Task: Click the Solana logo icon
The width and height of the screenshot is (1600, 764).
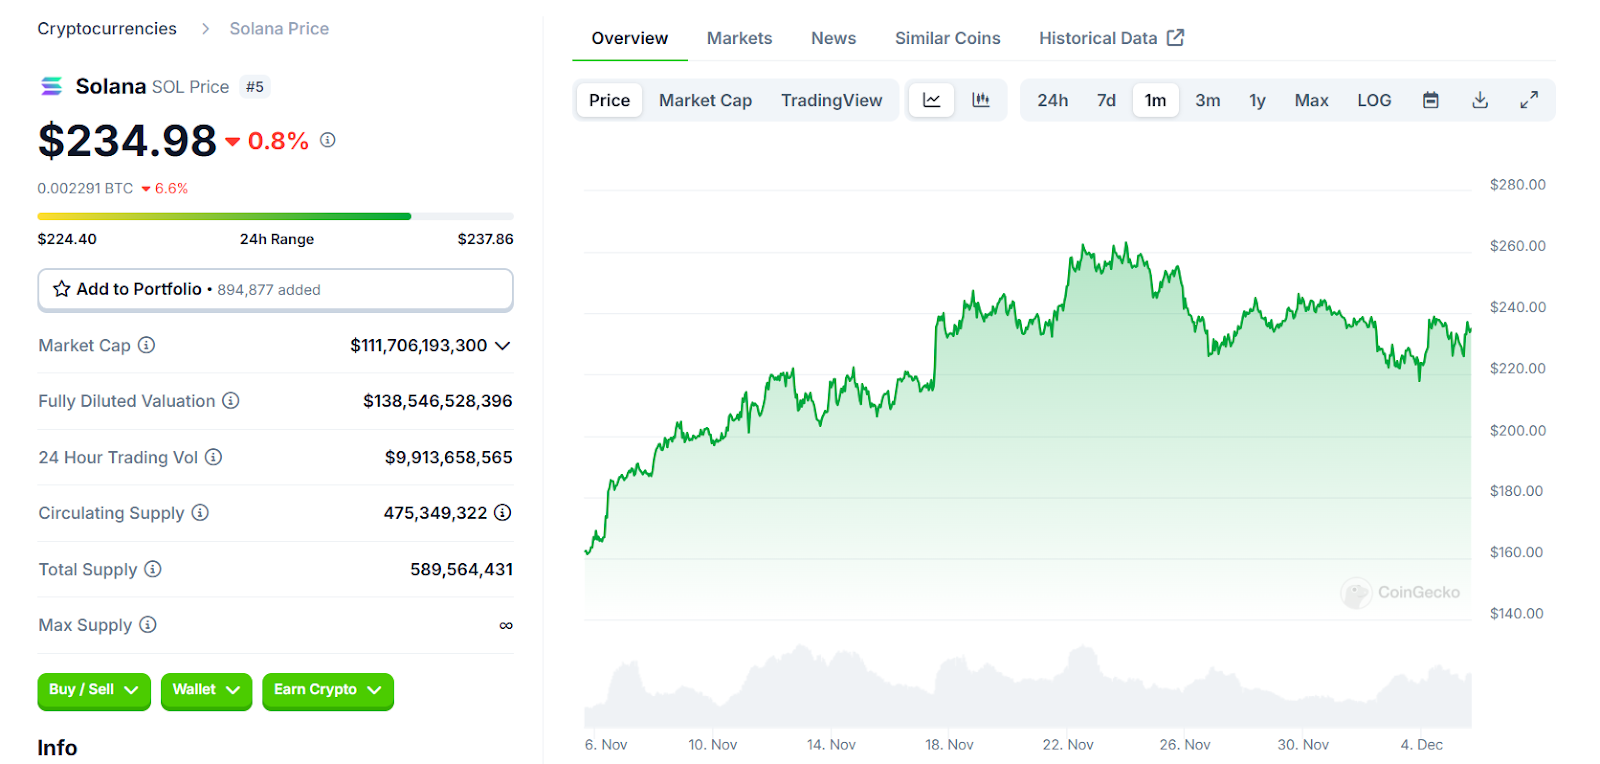Action: point(51,87)
